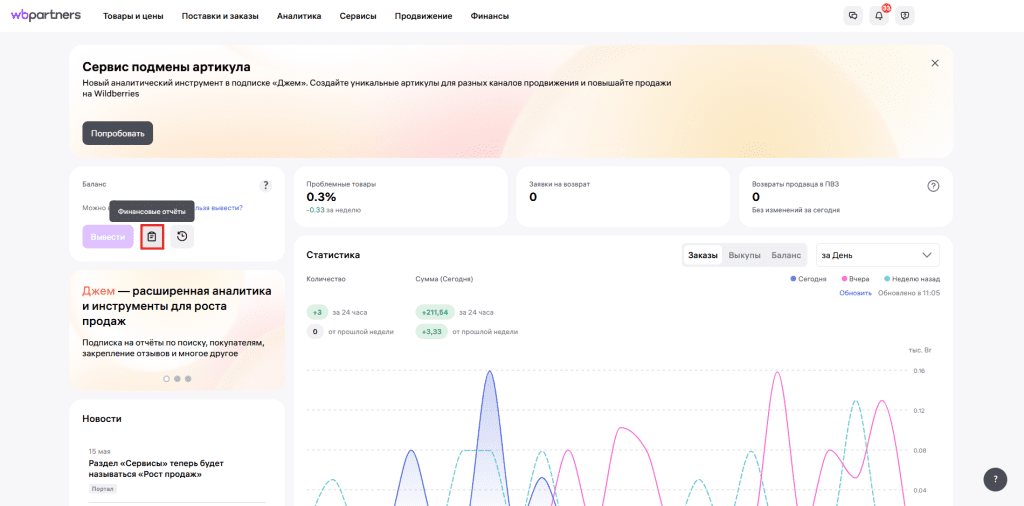Open the floating help button
This screenshot has width=1024, height=506.
click(x=995, y=479)
